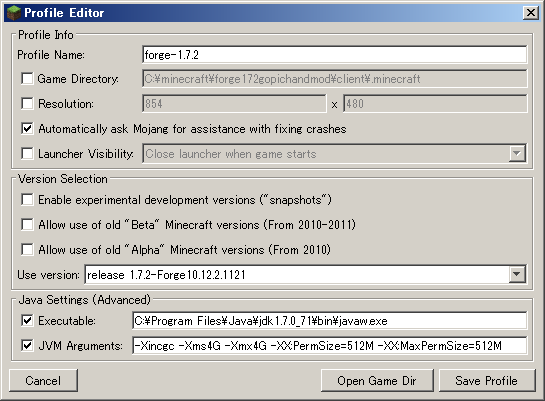The height and width of the screenshot is (401, 545).
Task: Uncheck the Java Executable checkbox
Action: coord(27,320)
